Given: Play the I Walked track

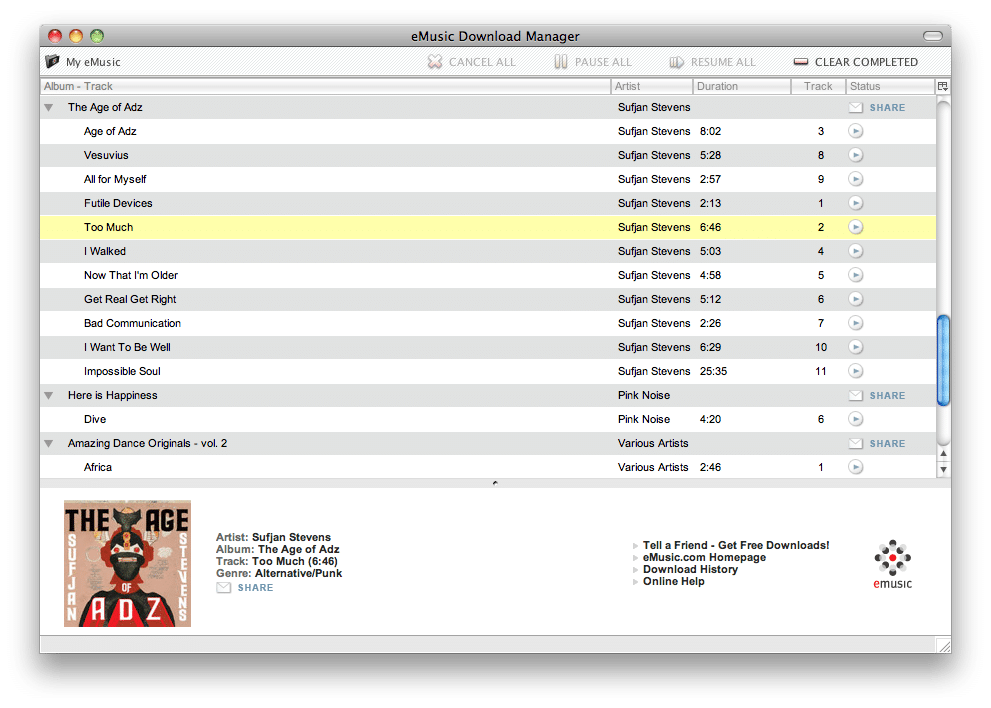Looking at the screenshot, I should point(856,251).
